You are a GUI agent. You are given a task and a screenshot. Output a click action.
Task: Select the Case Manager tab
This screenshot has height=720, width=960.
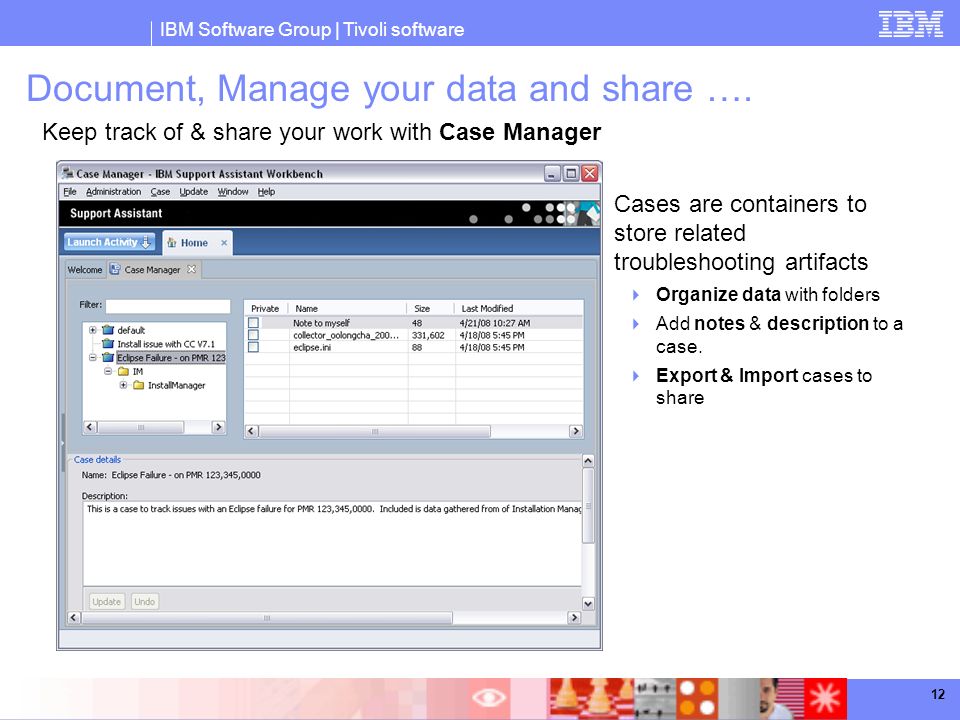click(x=152, y=269)
